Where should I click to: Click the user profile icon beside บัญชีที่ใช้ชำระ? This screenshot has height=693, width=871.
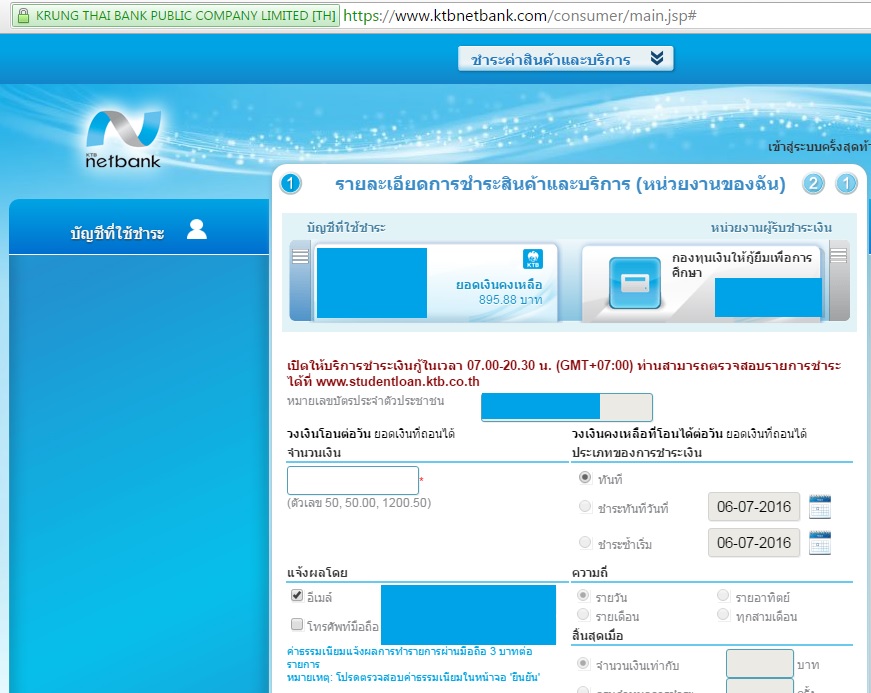point(197,229)
